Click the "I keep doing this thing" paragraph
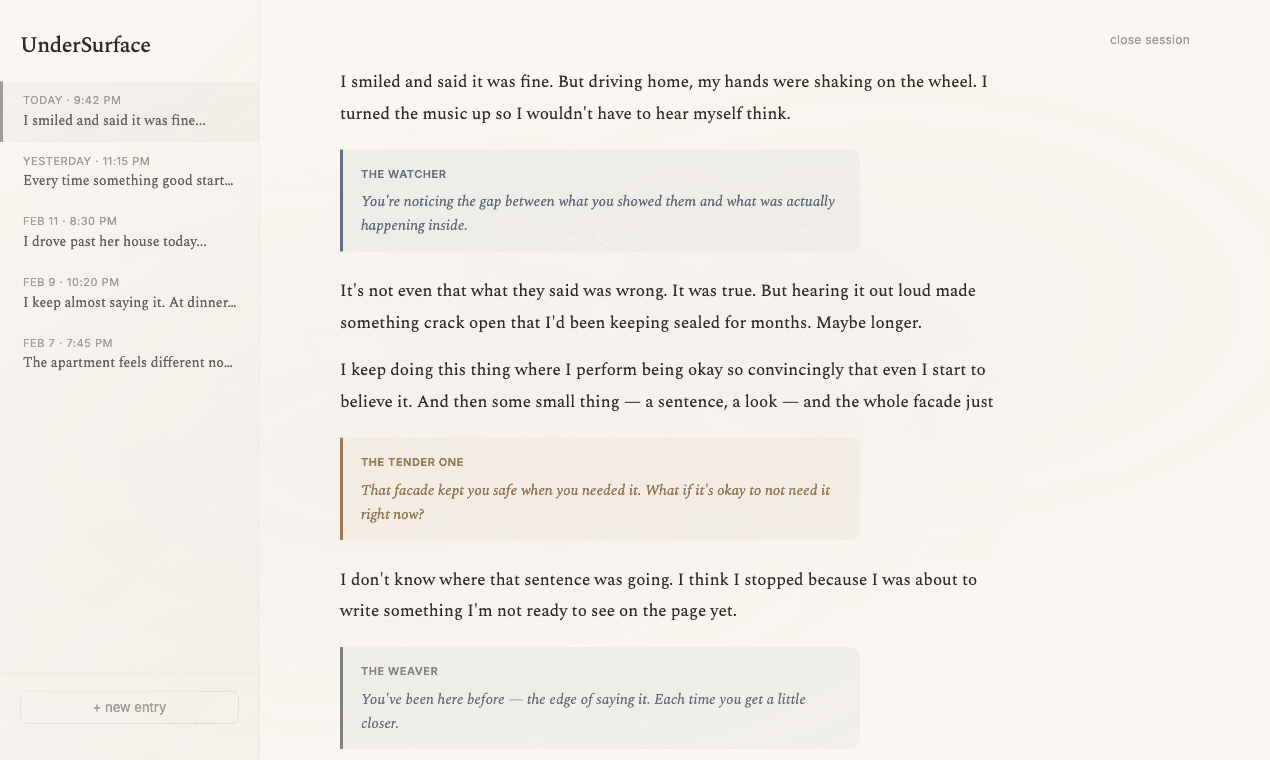This screenshot has width=1270, height=760. click(x=665, y=385)
